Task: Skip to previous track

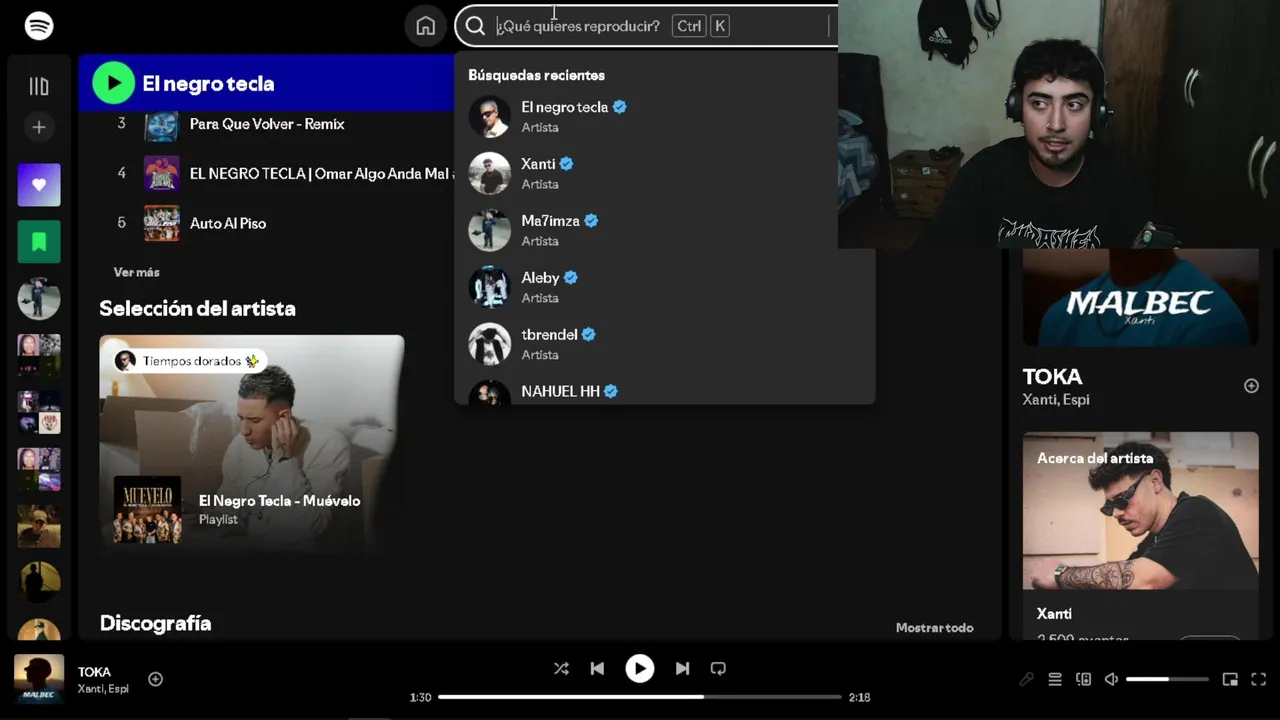Action: pos(597,668)
